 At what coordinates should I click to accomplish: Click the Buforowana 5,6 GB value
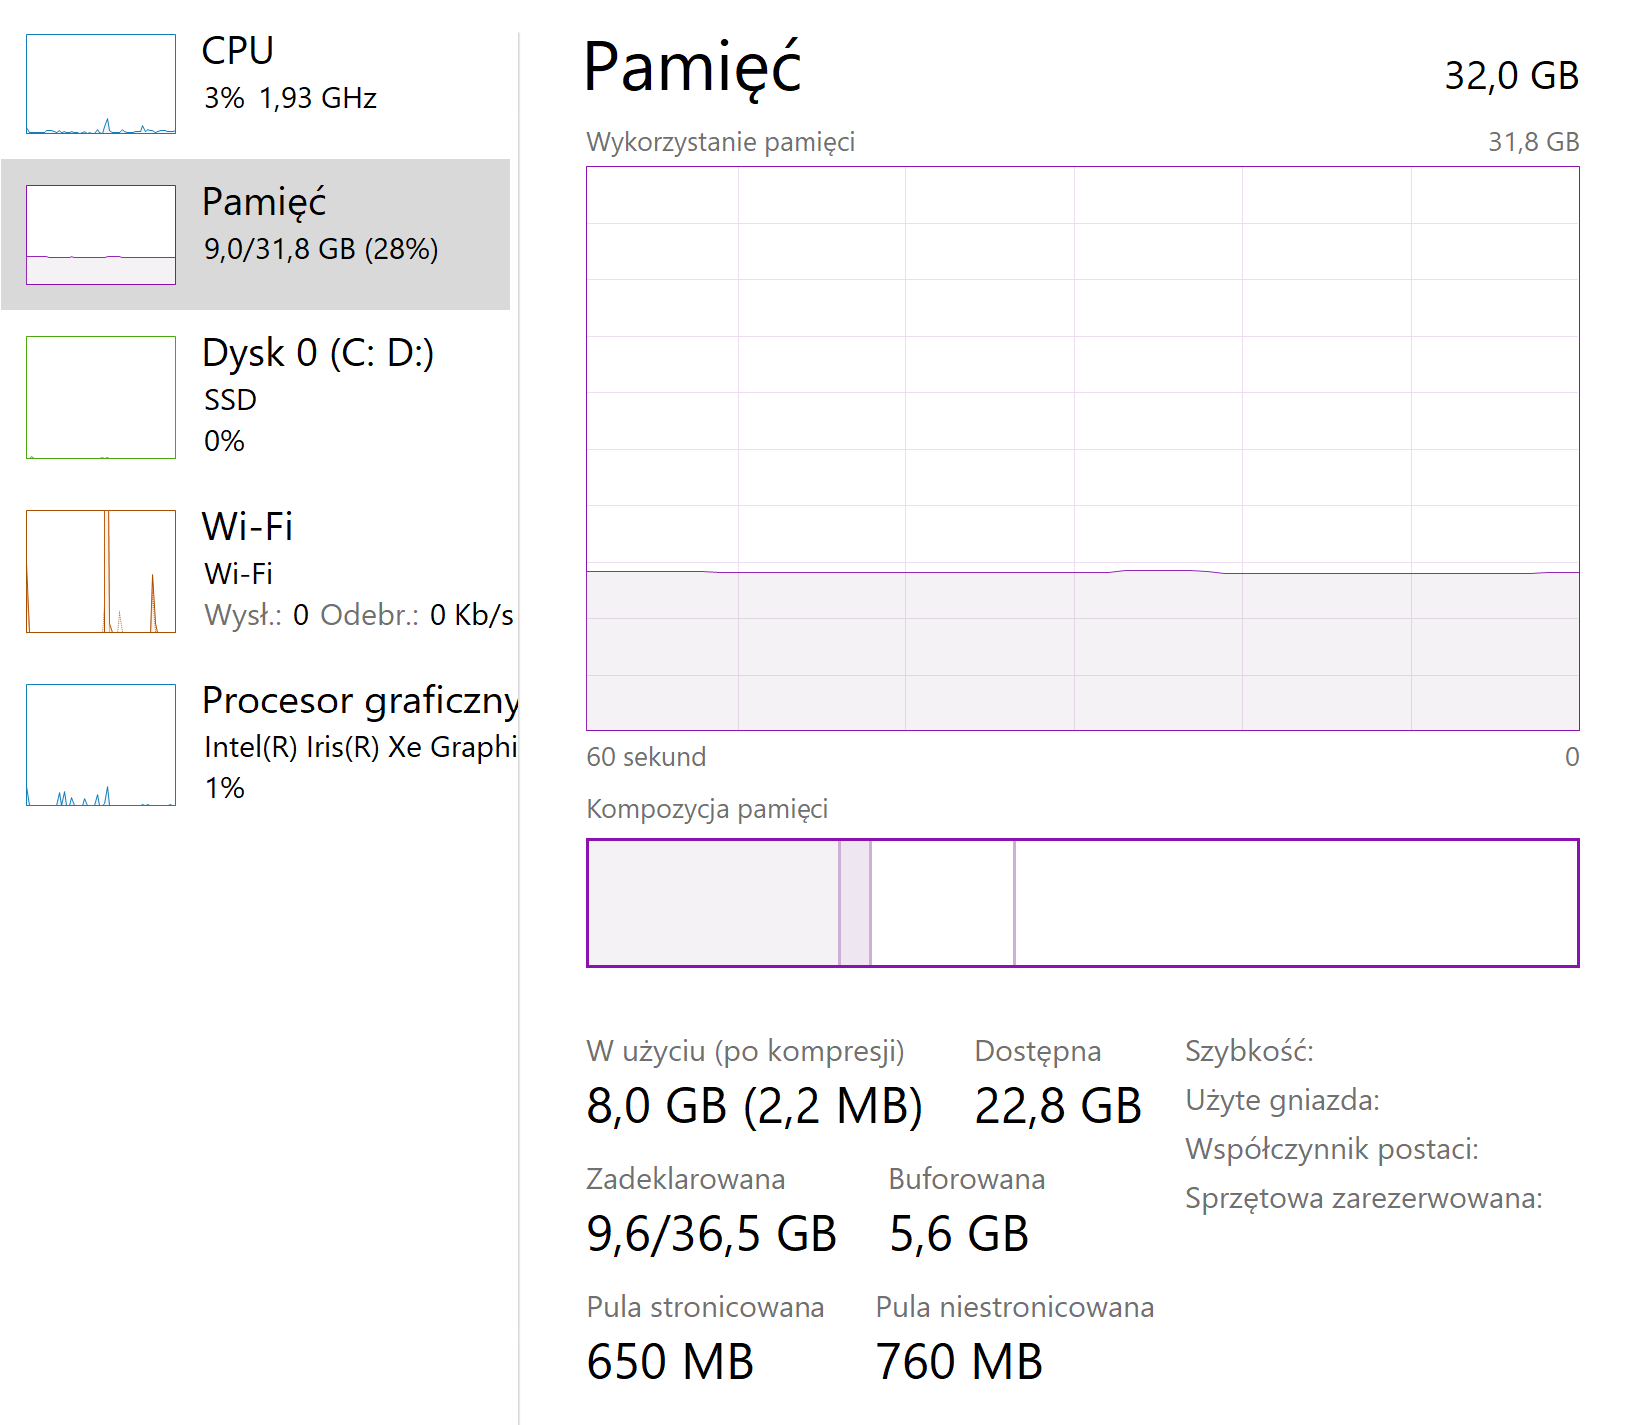click(x=959, y=1234)
